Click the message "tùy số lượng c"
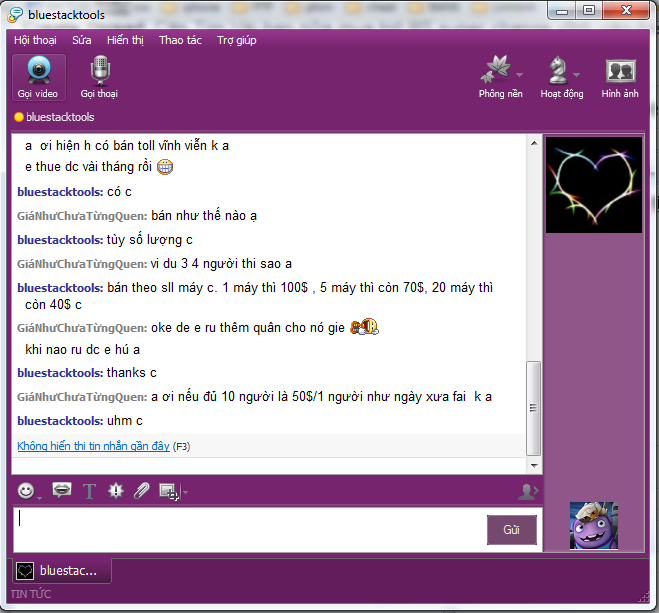The height and width of the screenshot is (613, 659). (x=150, y=240)
